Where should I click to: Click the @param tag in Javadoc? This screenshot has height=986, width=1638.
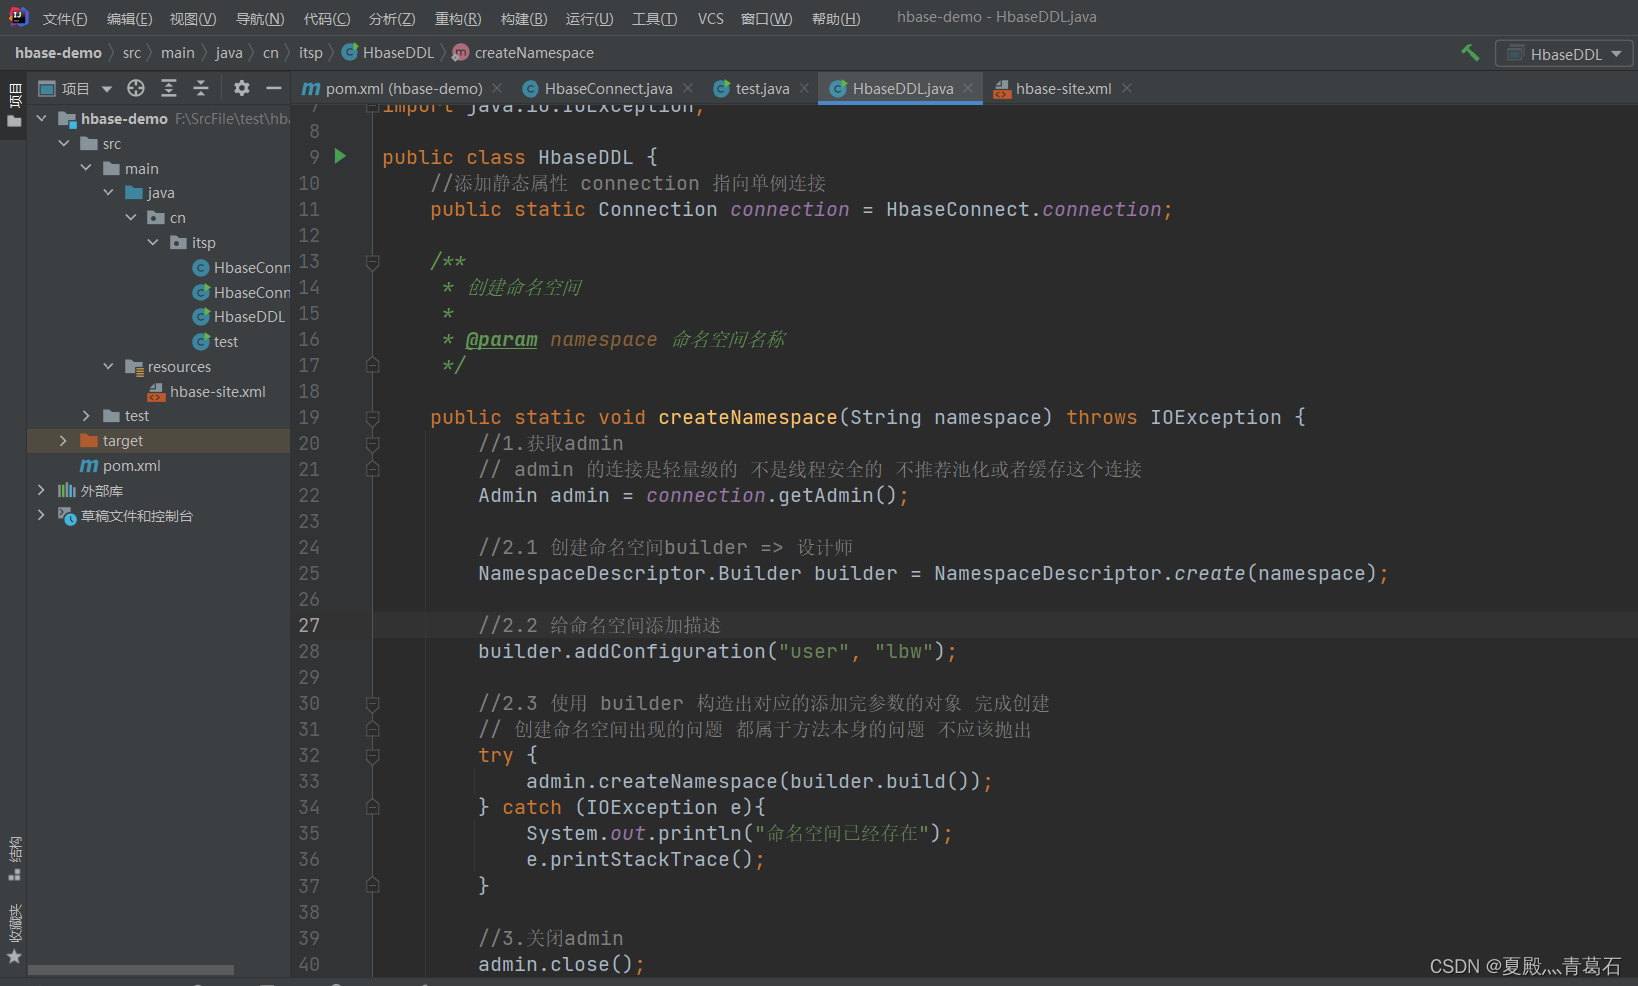[501, 340]
